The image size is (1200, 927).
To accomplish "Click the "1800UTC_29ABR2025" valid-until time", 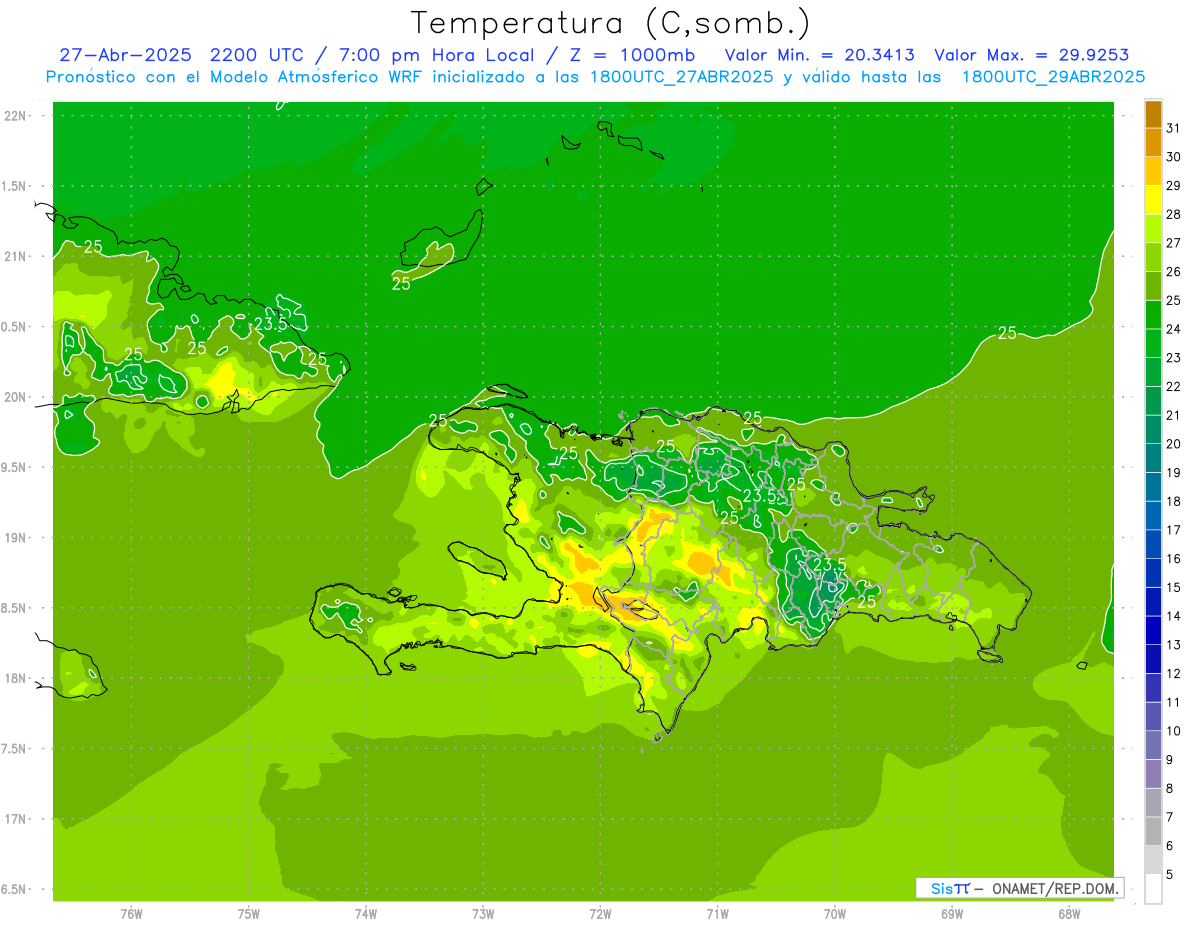I will click(1053, 77).
